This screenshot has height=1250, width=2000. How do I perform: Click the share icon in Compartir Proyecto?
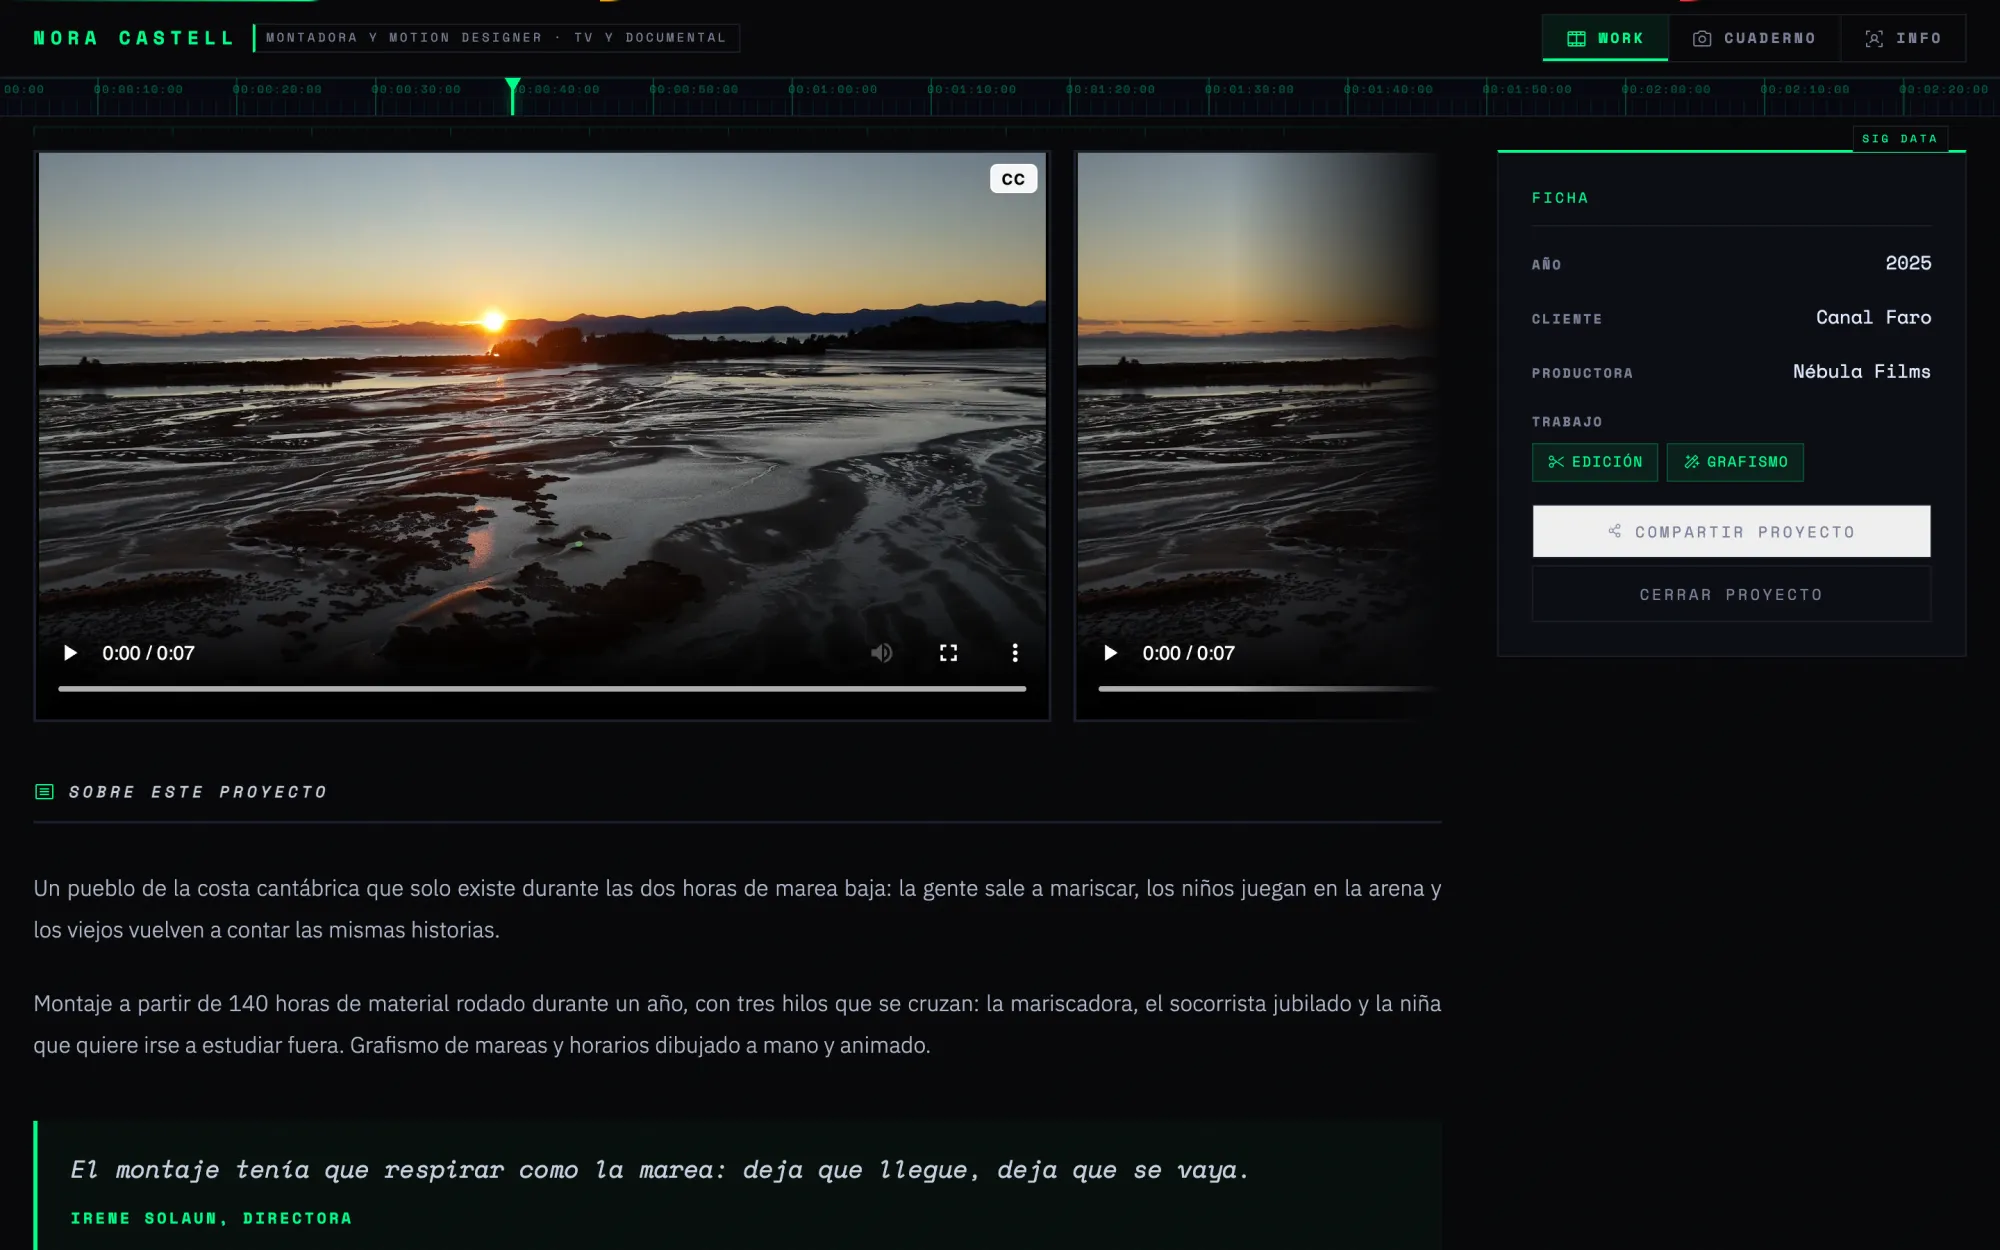[x=1614, y=531]
